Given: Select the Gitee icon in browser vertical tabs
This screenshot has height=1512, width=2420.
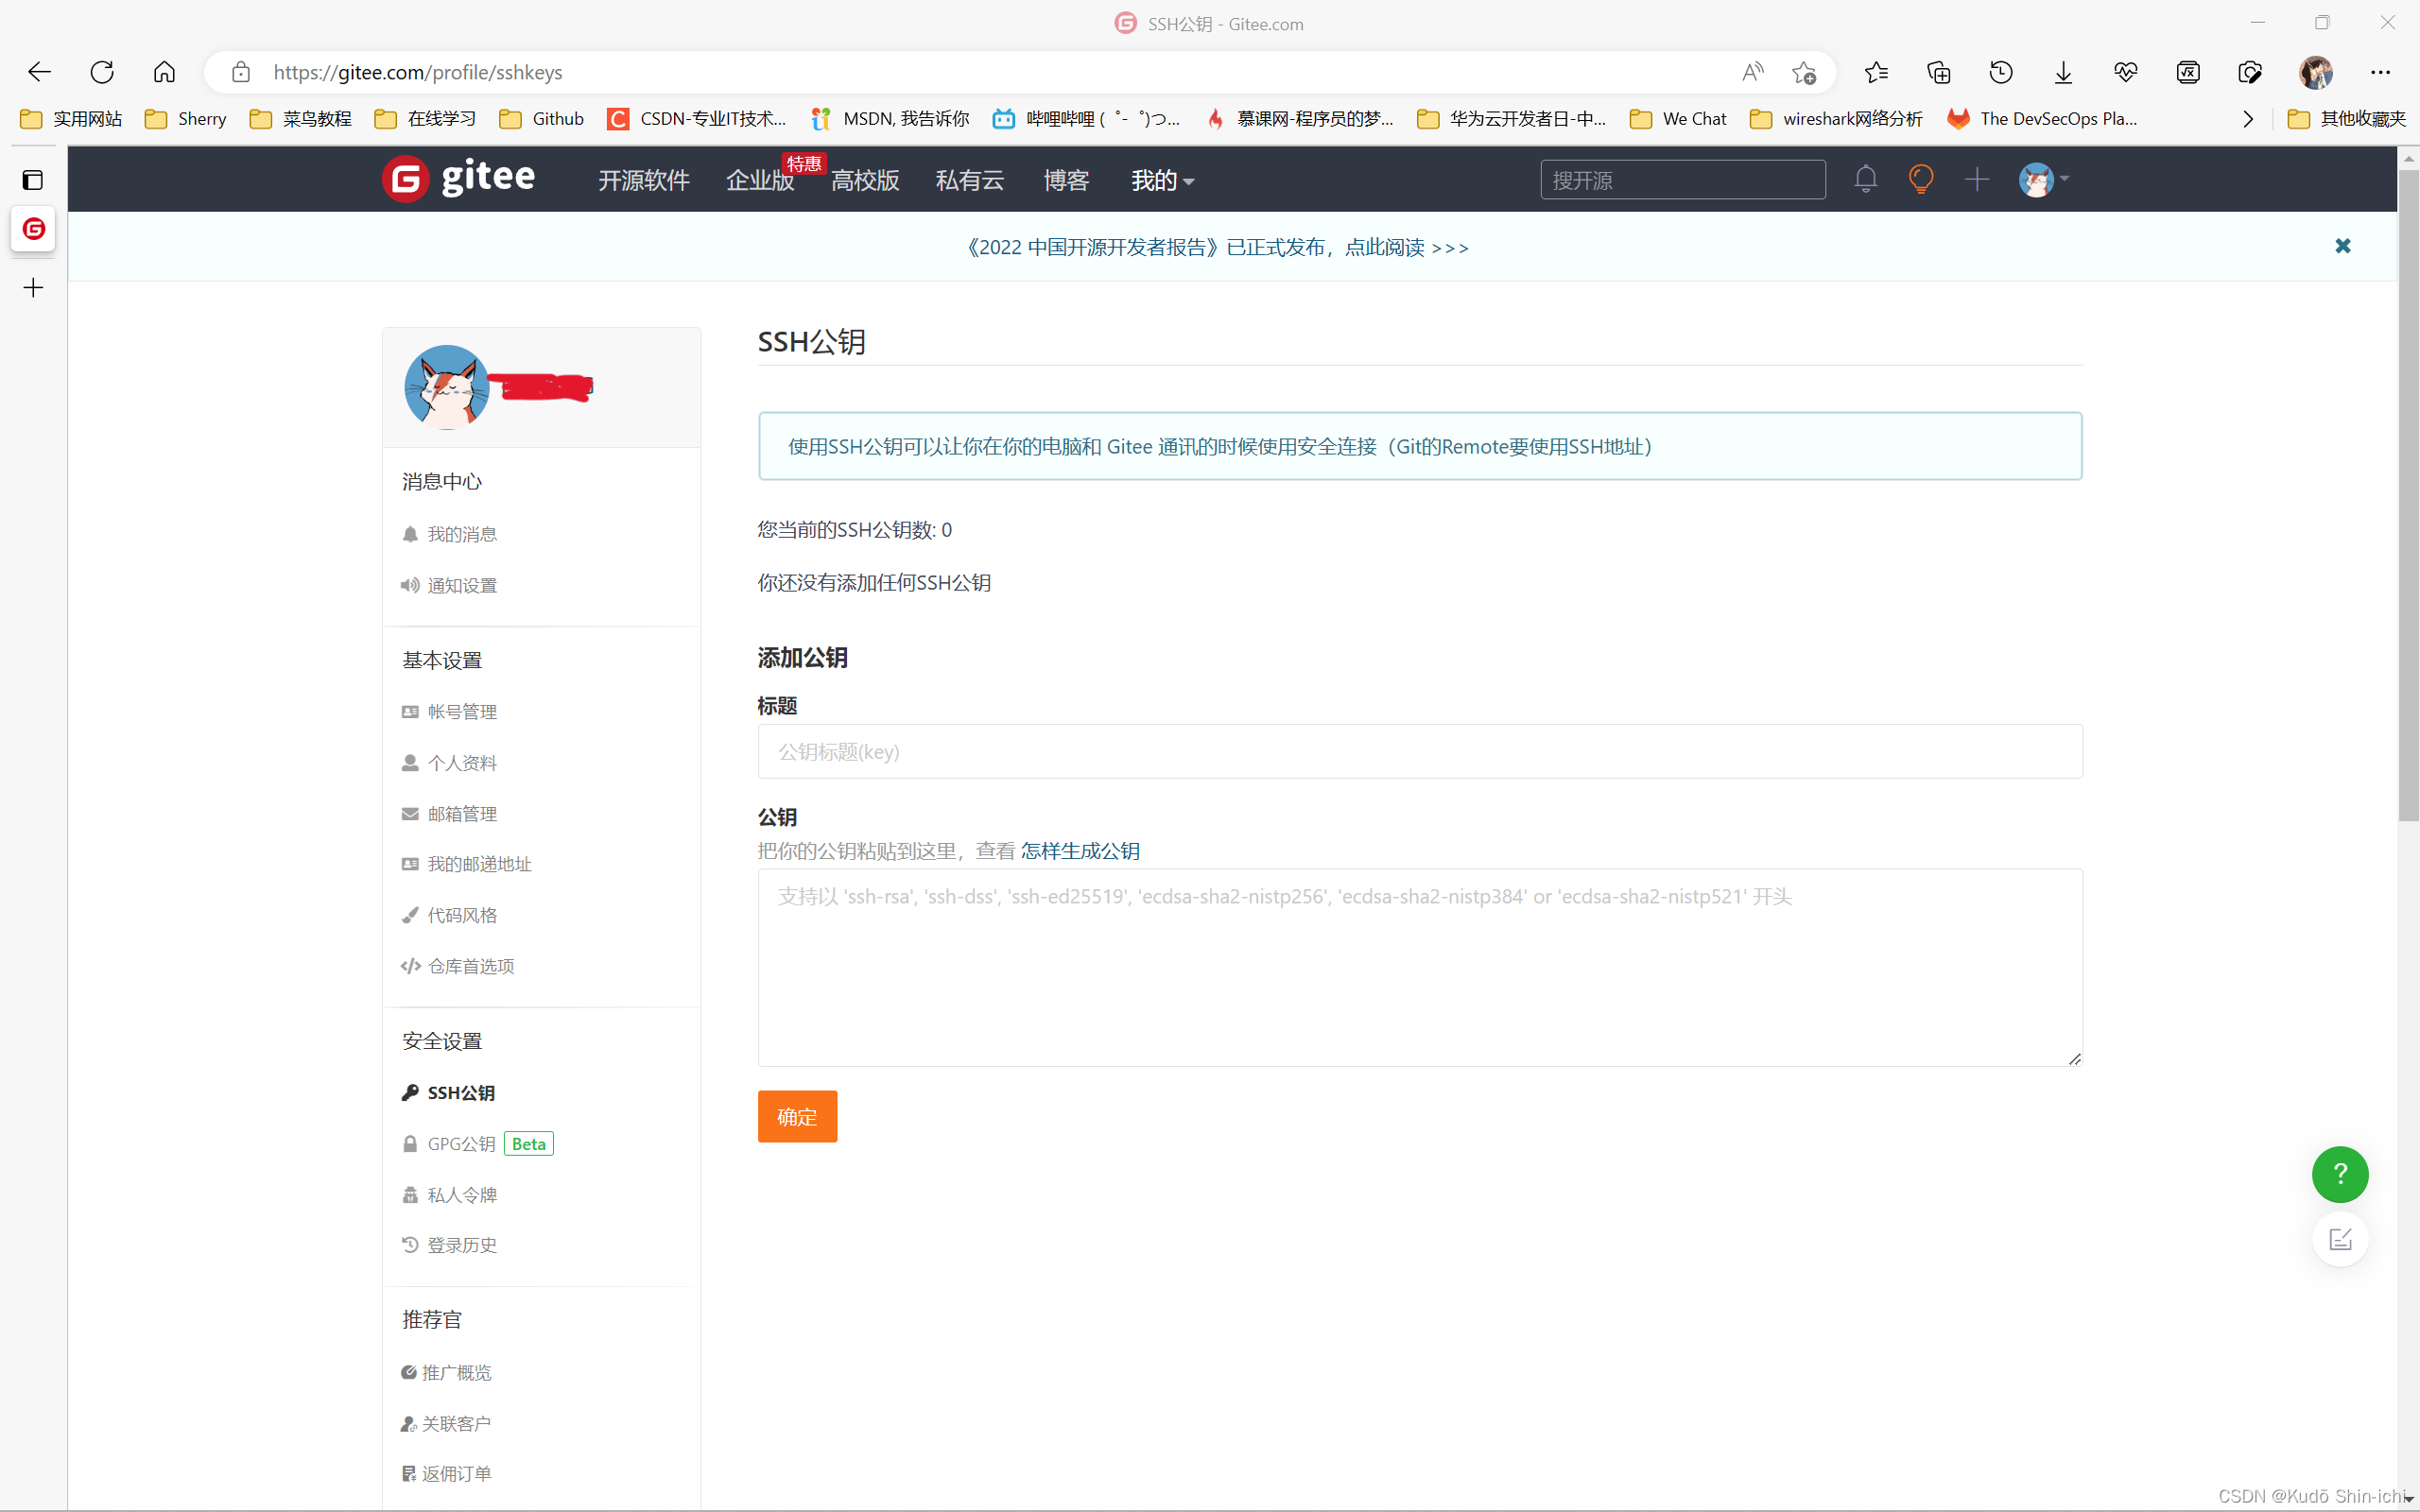Looking at the screenshot, I should point(33,229).
